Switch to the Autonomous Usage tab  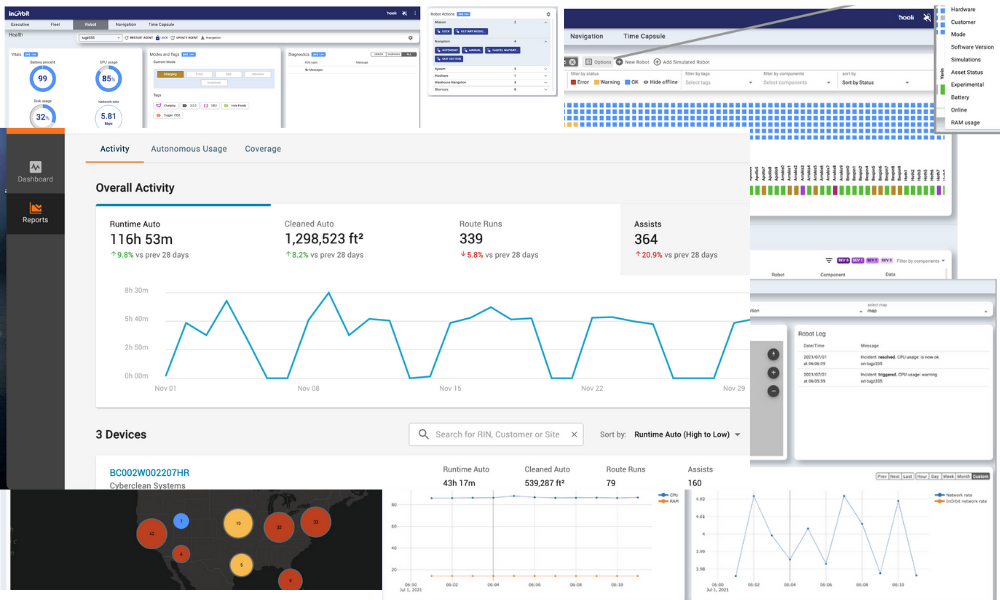coord(188,149)
